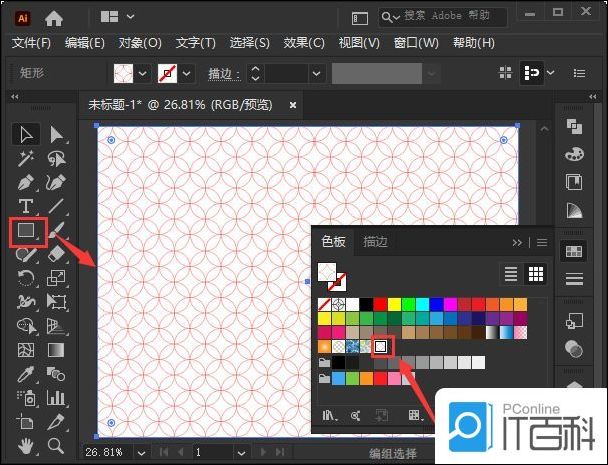
Task: Open the Swatches panel options menu
Action: click(542, 243)
